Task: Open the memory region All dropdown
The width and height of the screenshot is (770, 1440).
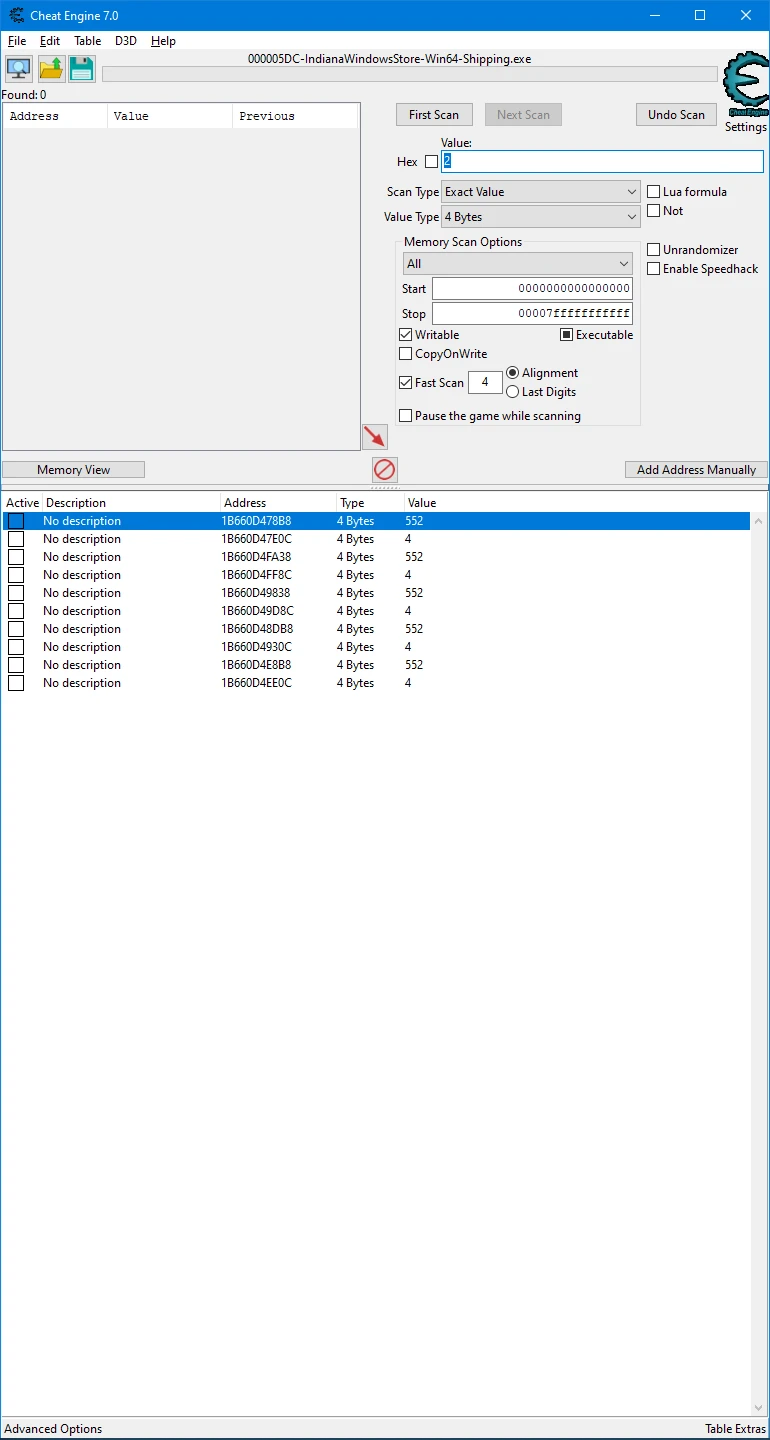Action: point(518,264)
